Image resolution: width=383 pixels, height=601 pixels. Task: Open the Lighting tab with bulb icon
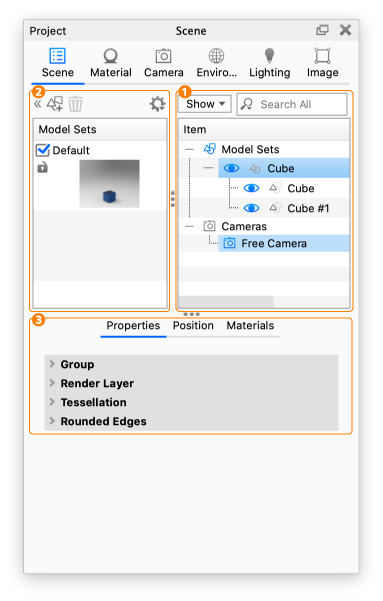tap(270, 56)
